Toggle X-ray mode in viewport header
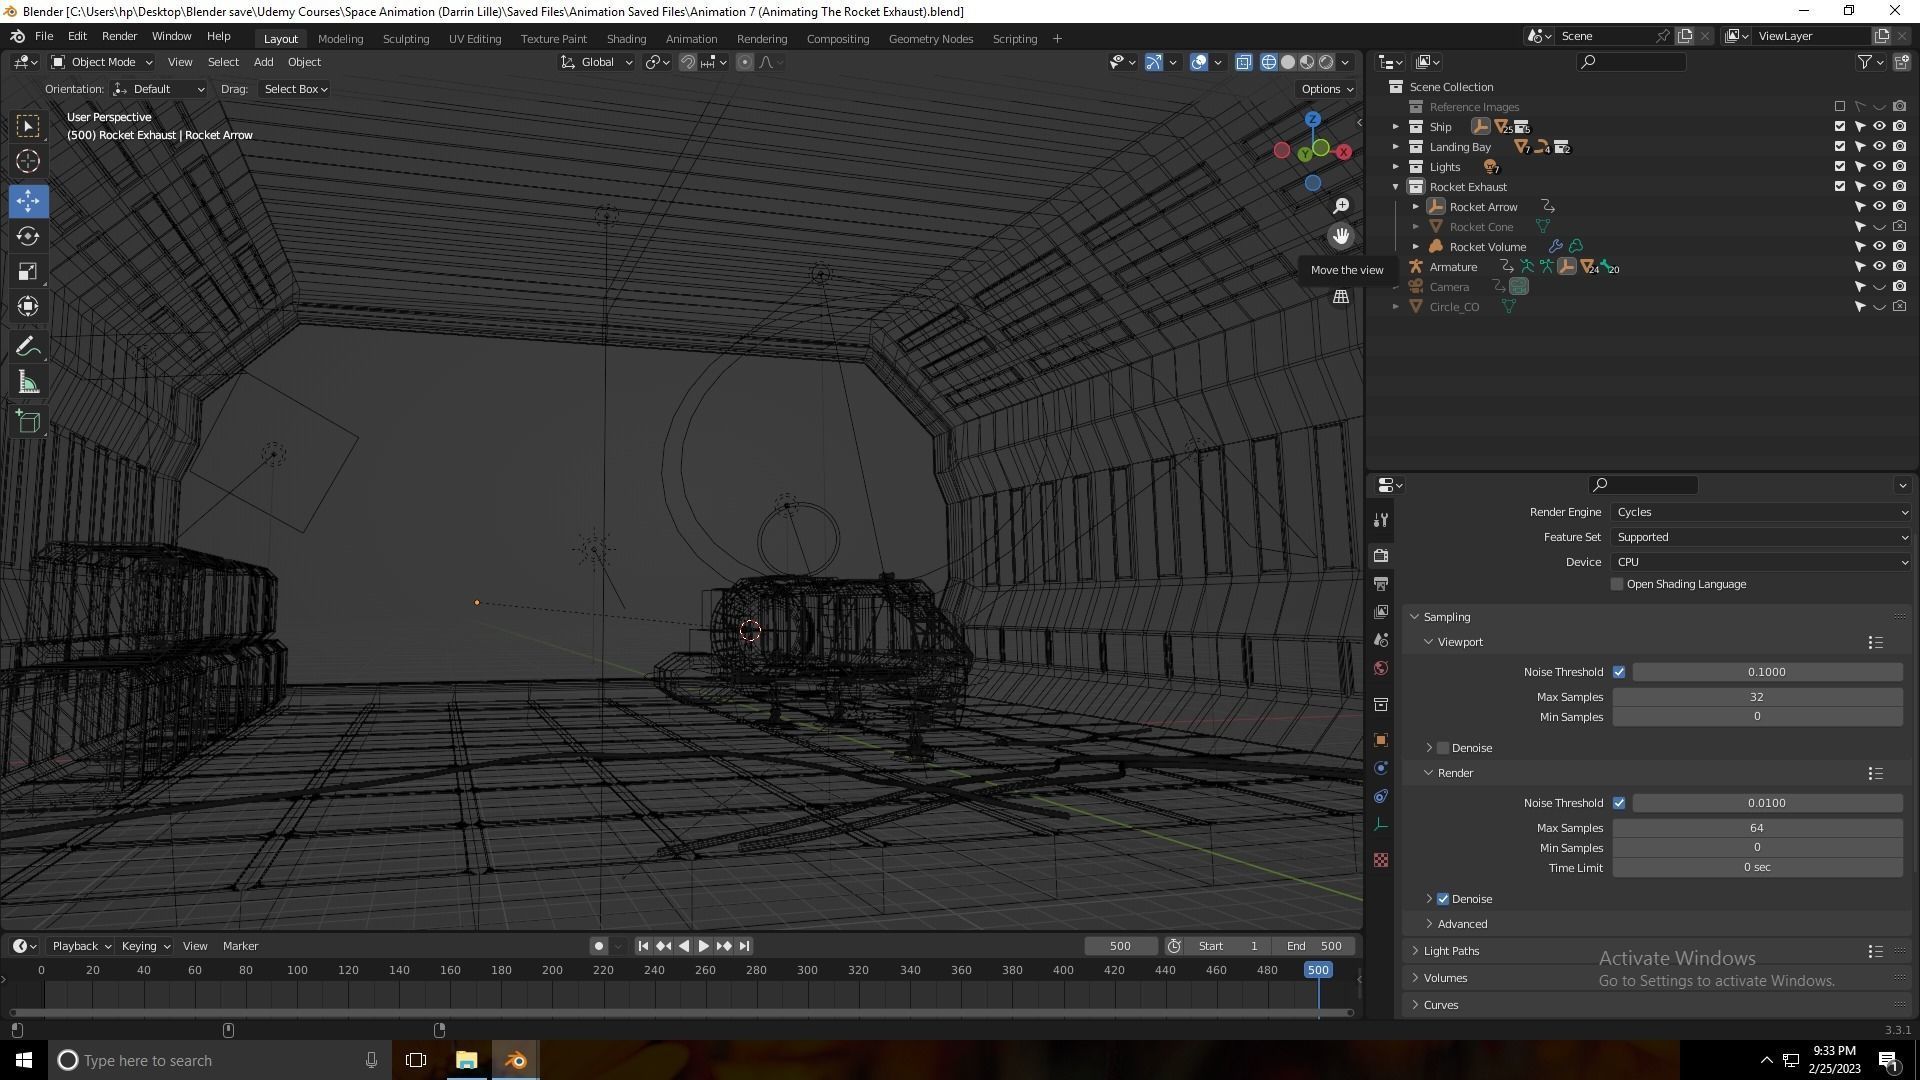Viewport: 1920px width, 1080px height. (x=1243, y=62)
